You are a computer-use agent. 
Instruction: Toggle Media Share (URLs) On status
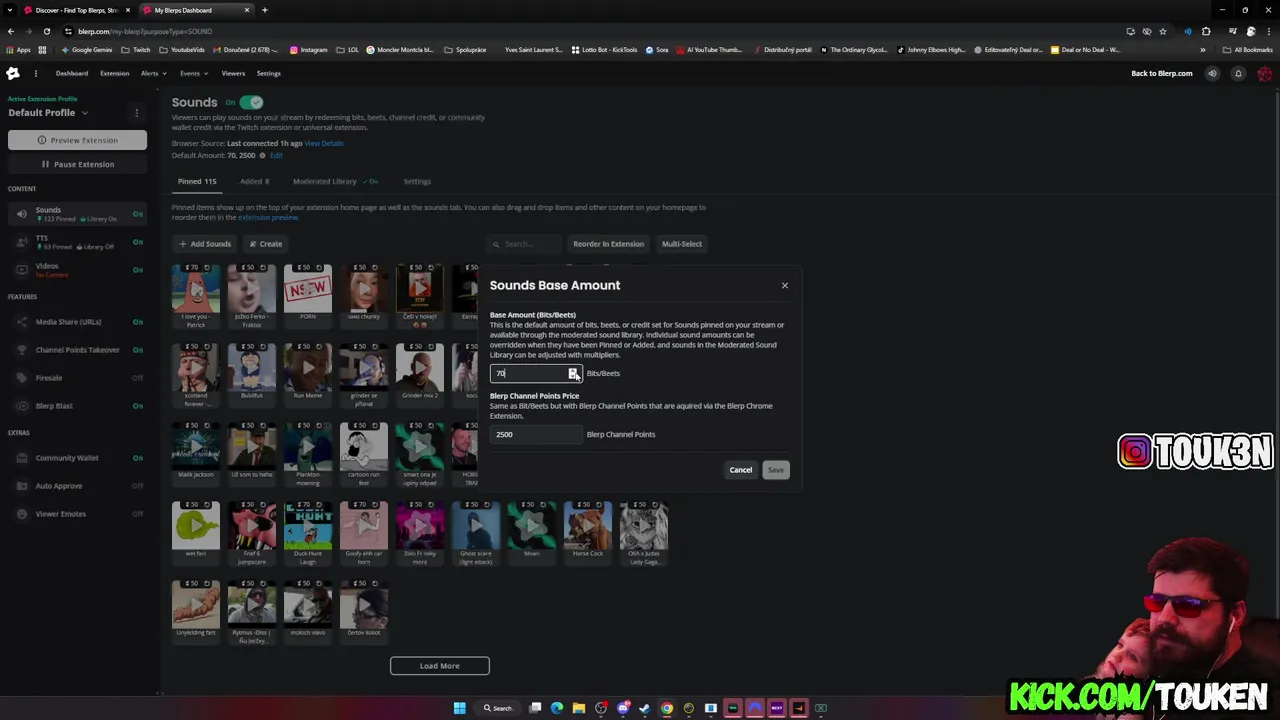click(138, 322)
